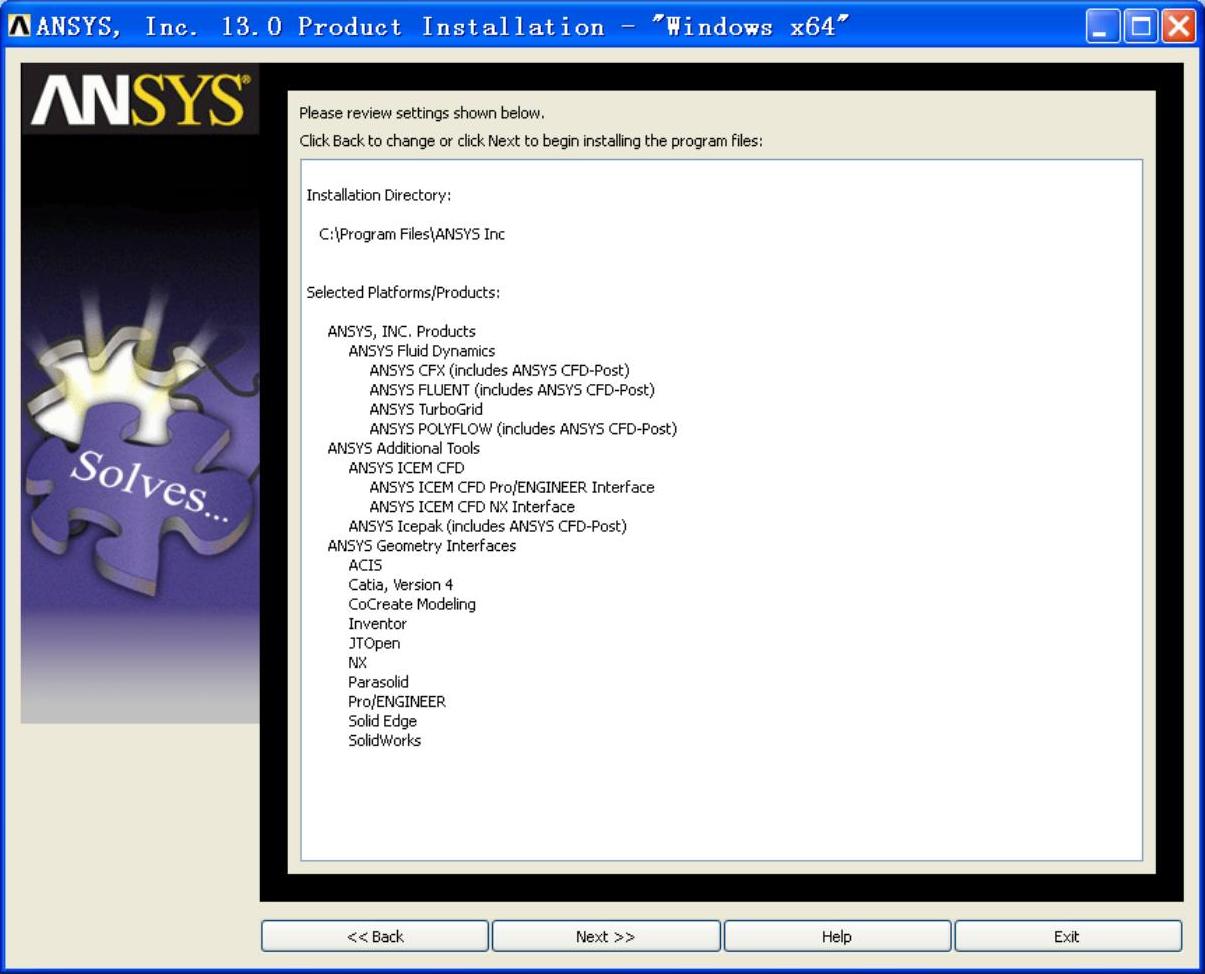This screenshot has width=1205, height=974.
Task: Select the ANSYS Fluid Dynamics row
Action: coord(421,351)
